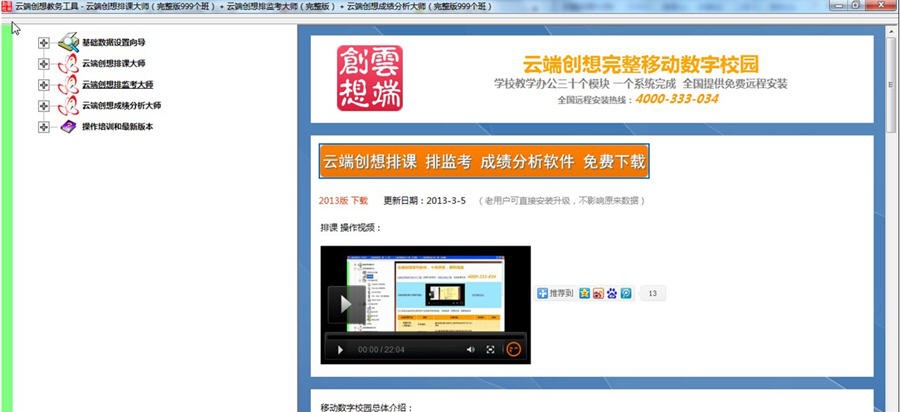The image size is (900, 412).
Task: Click the video time 00:00 / 22:04
Action: (x=381, y=349)
